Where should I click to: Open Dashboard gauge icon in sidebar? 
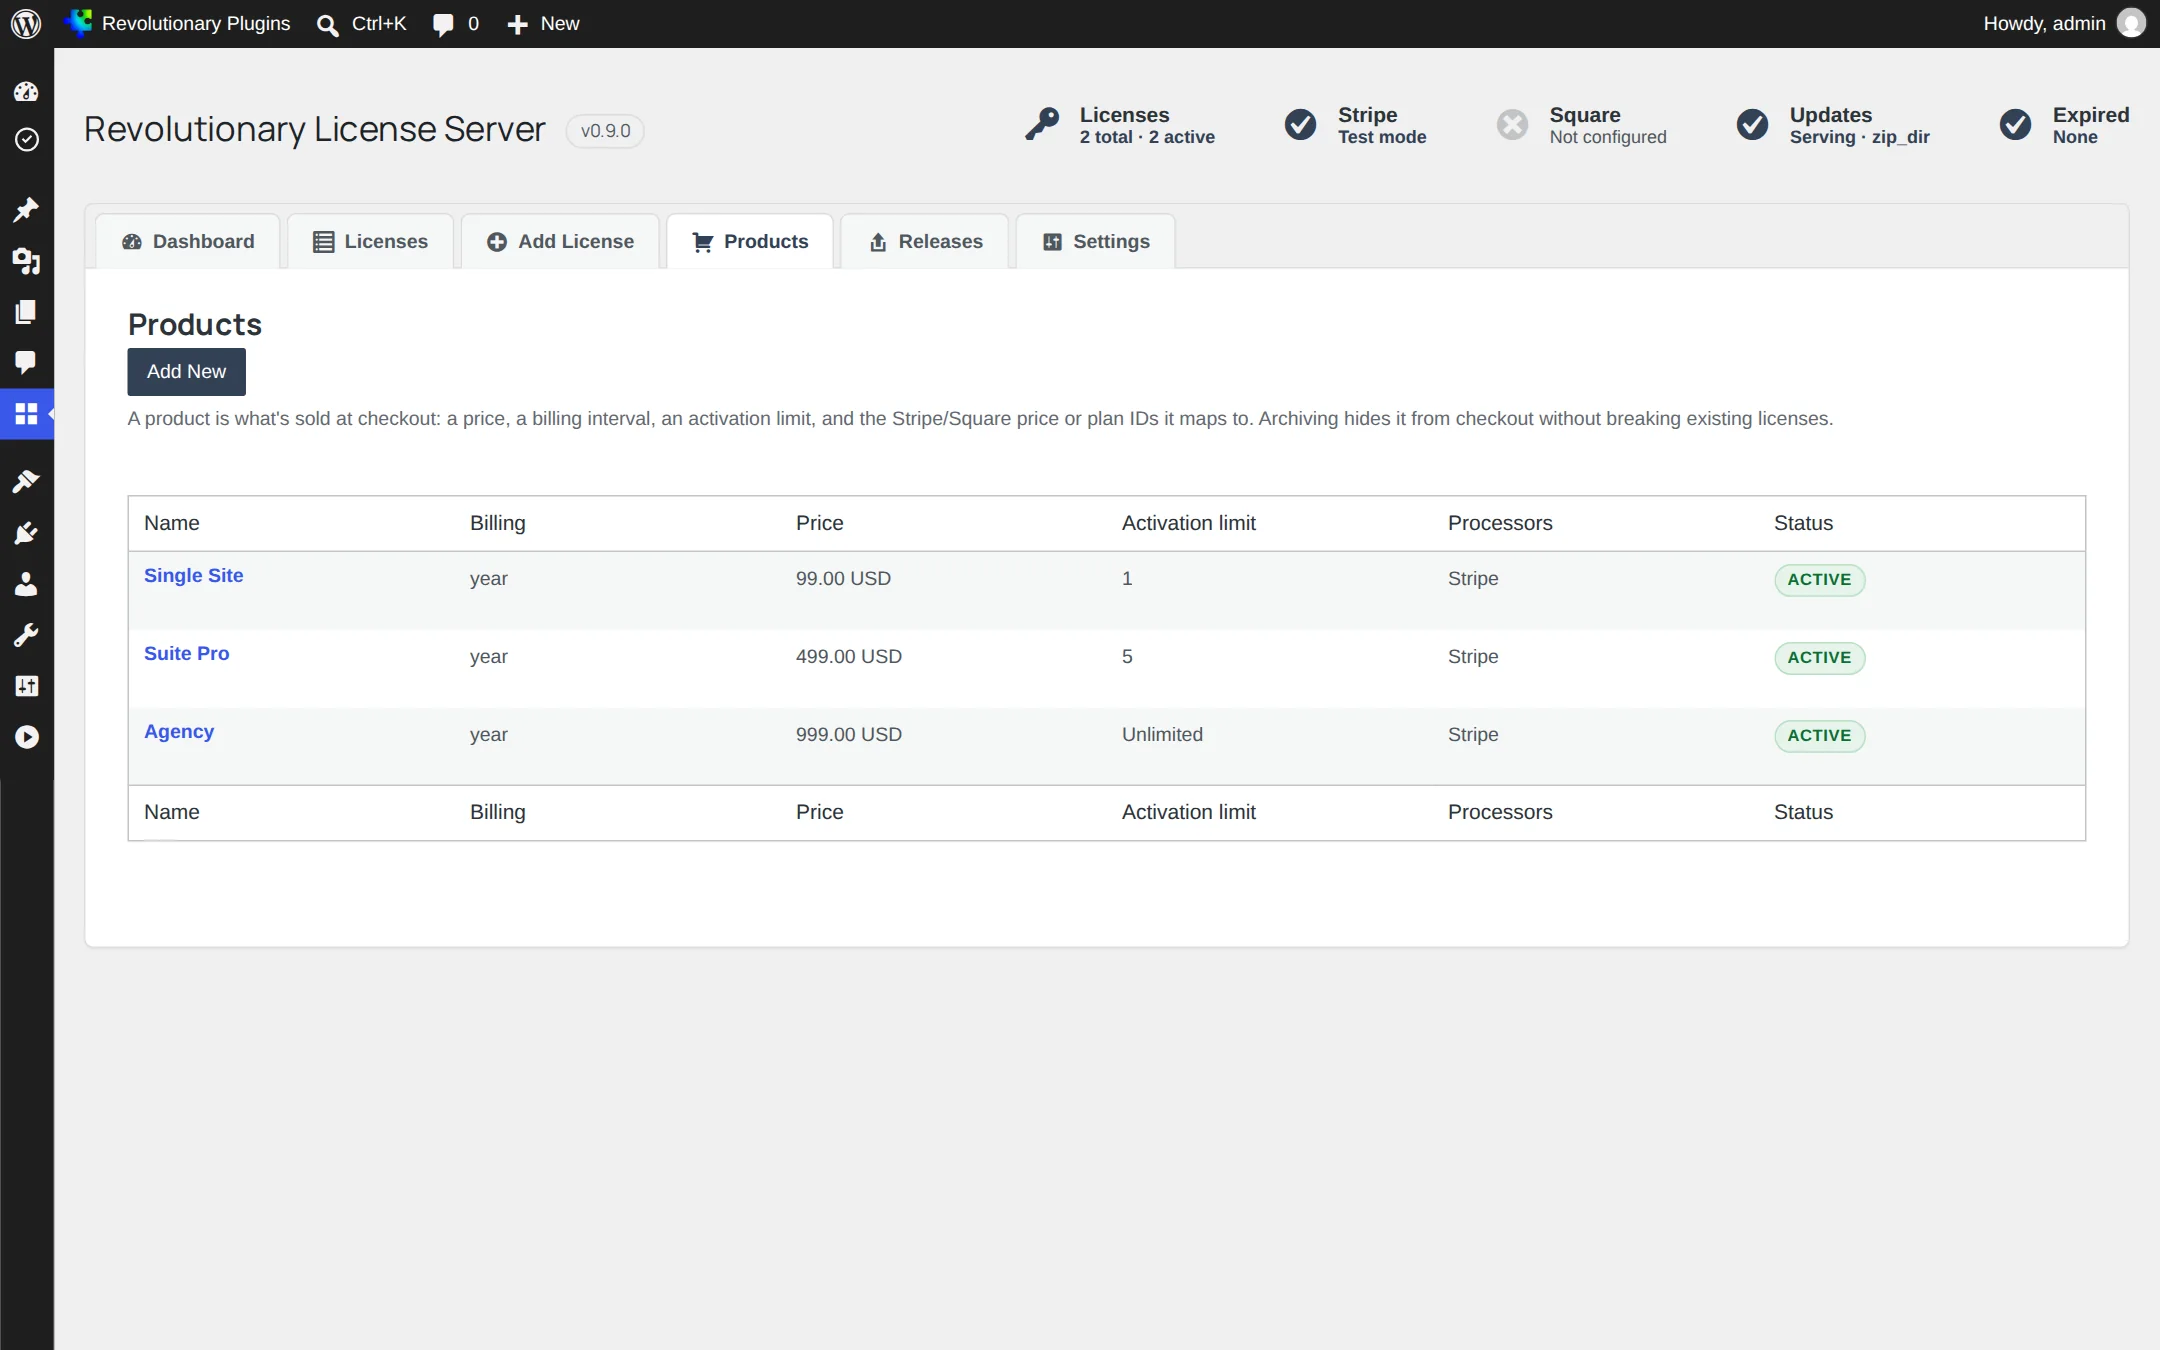coord(26,92)
